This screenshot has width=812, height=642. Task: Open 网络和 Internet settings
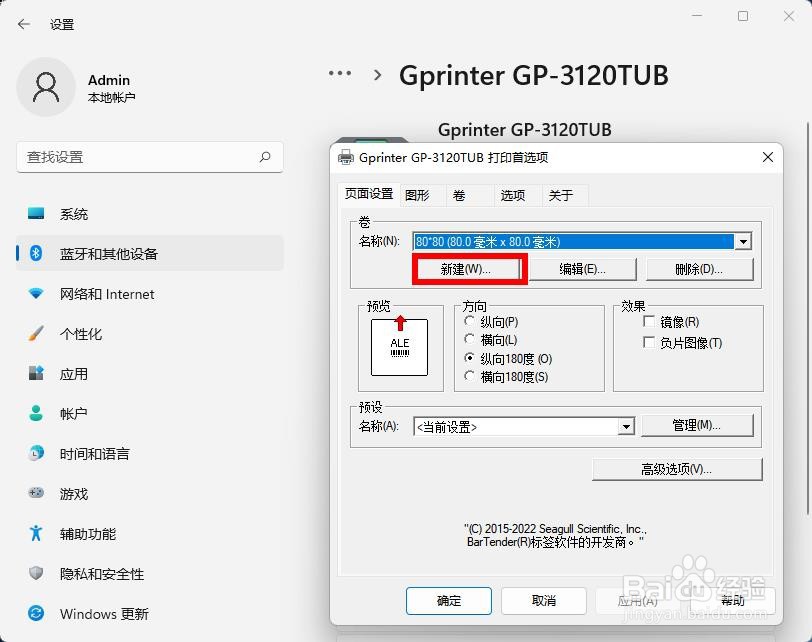coord(150,294)
